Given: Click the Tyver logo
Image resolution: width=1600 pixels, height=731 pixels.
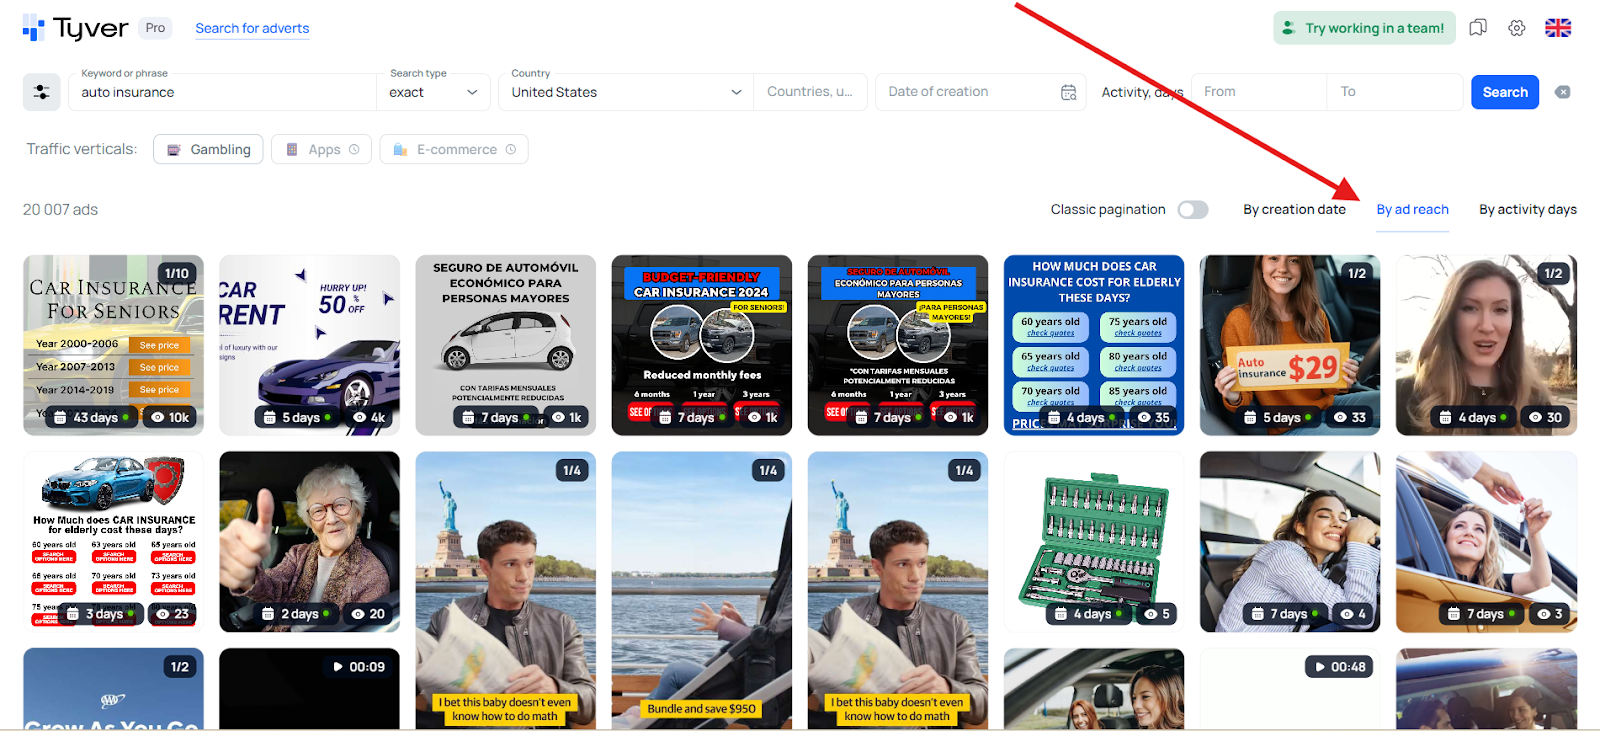Looking at the screenshot, I should (76, 29).
